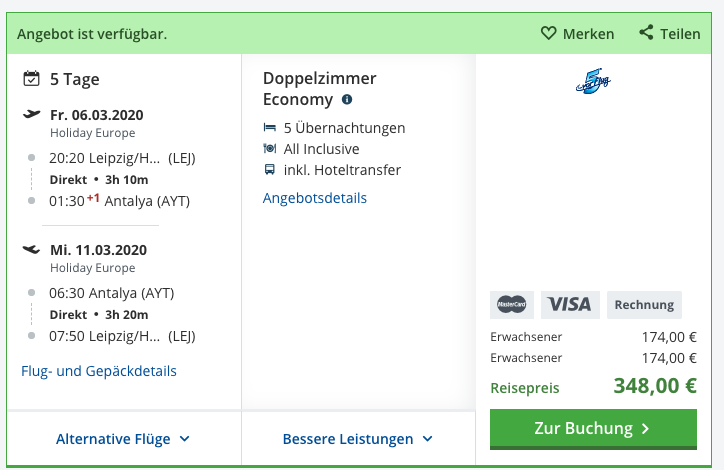Click chevron next to Bessere Leistungen

(x=428, y=439)
